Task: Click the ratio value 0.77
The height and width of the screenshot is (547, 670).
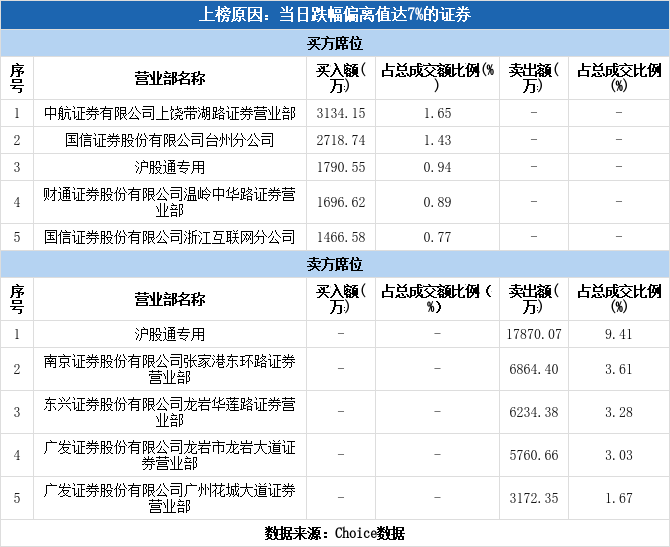Action: coord(437,237)
